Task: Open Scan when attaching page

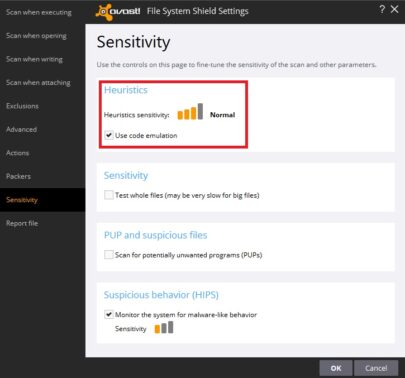Action: click(x=38, y=82)
